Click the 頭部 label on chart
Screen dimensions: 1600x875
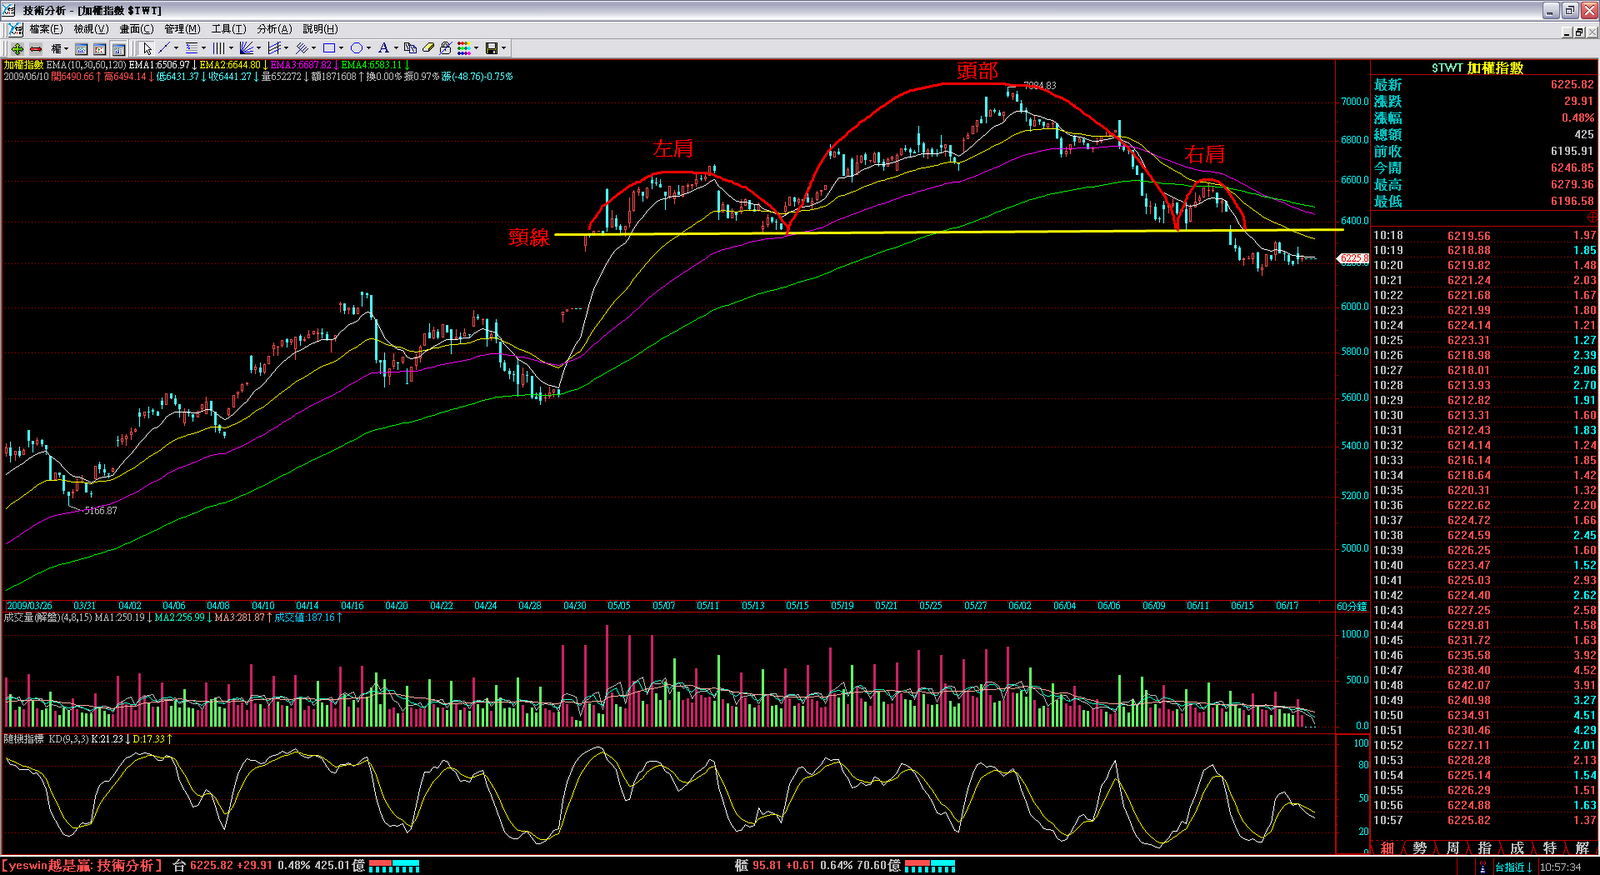[977, 71]
